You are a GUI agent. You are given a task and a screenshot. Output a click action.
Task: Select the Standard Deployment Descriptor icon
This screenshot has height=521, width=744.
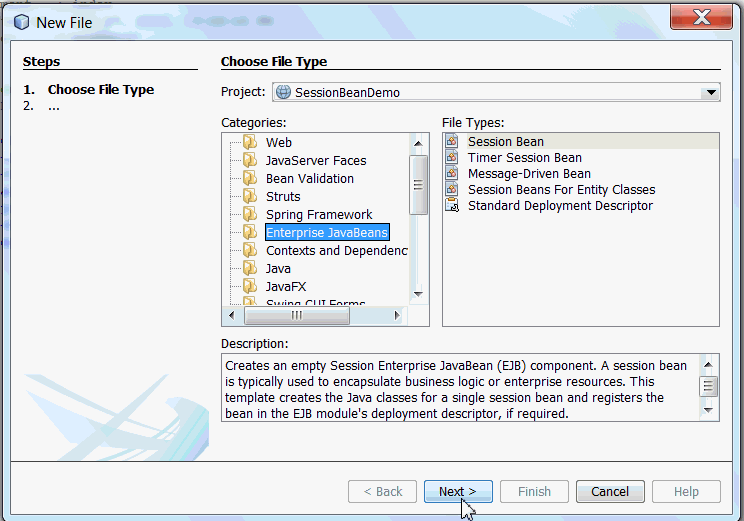tap(452, 205)
